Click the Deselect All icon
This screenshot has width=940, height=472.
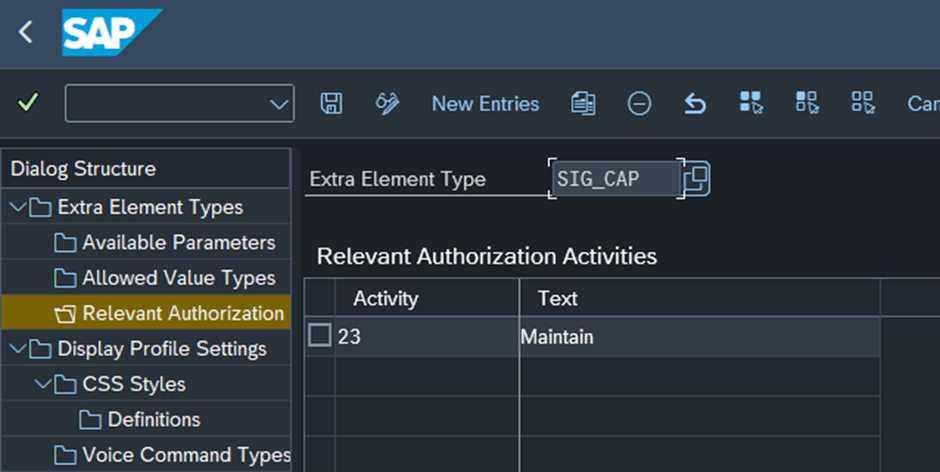pyautogui.click(x=862, y=103)
